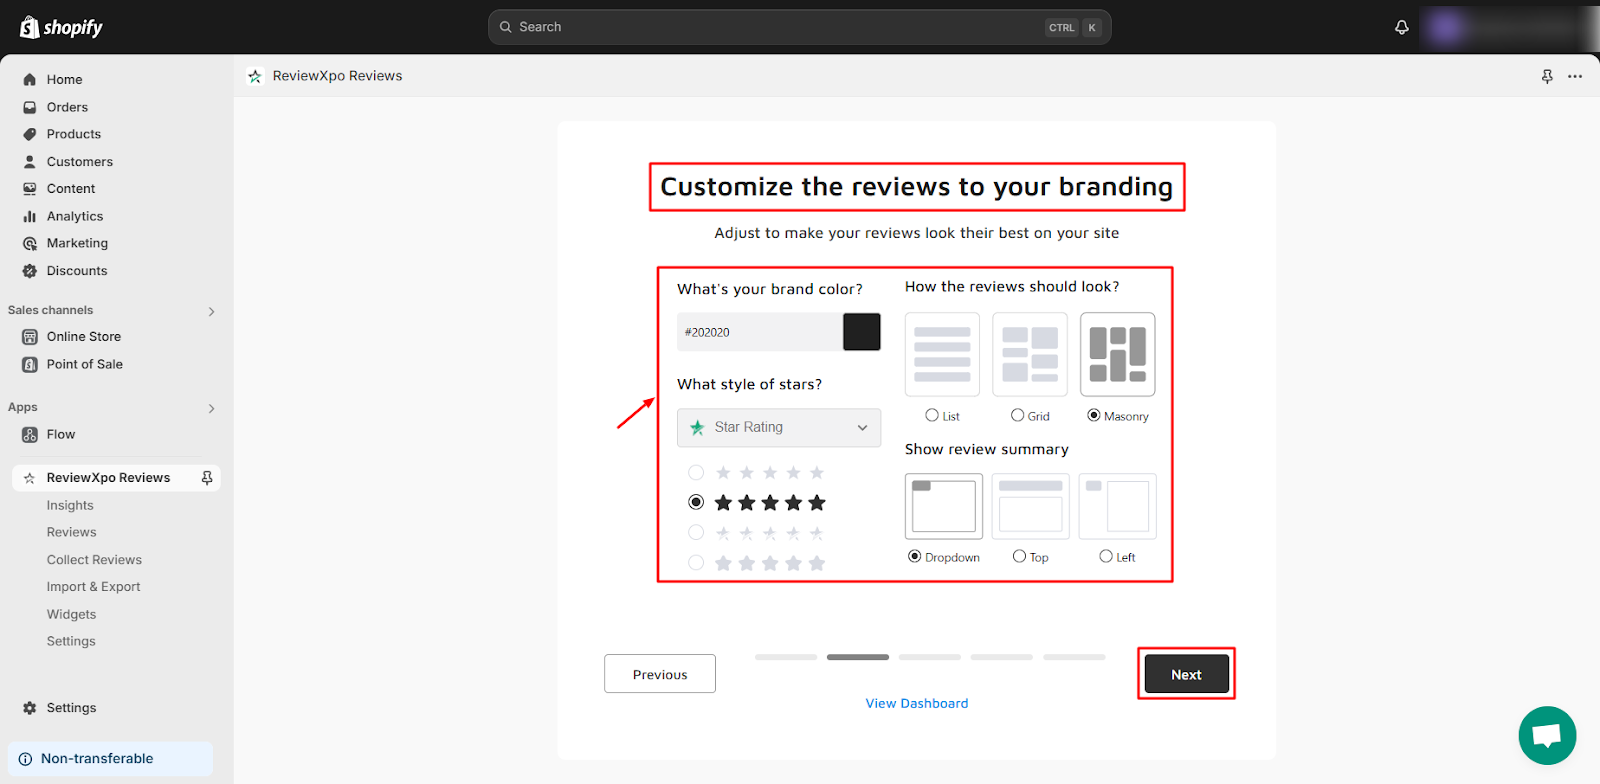1600x784 pixels.
Task: Select the List layout radio
Action: pos(932,415)
